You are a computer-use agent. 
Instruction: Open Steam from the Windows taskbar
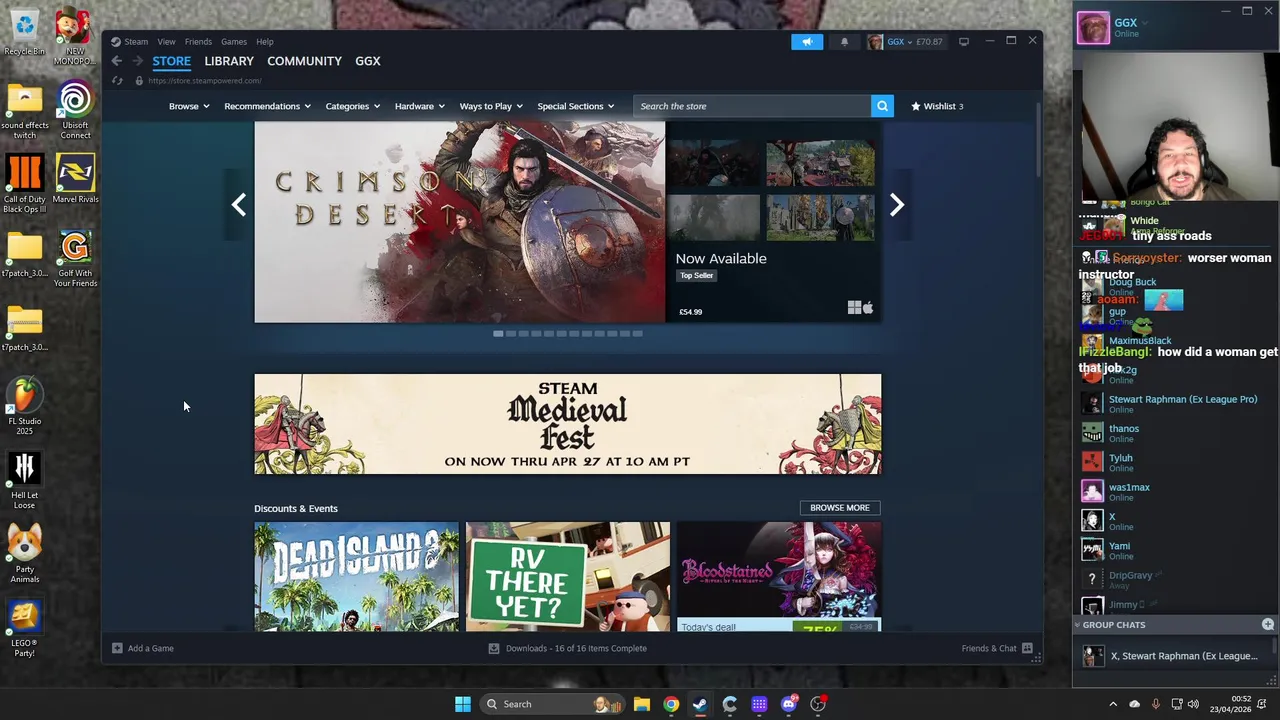coord(700,704)
